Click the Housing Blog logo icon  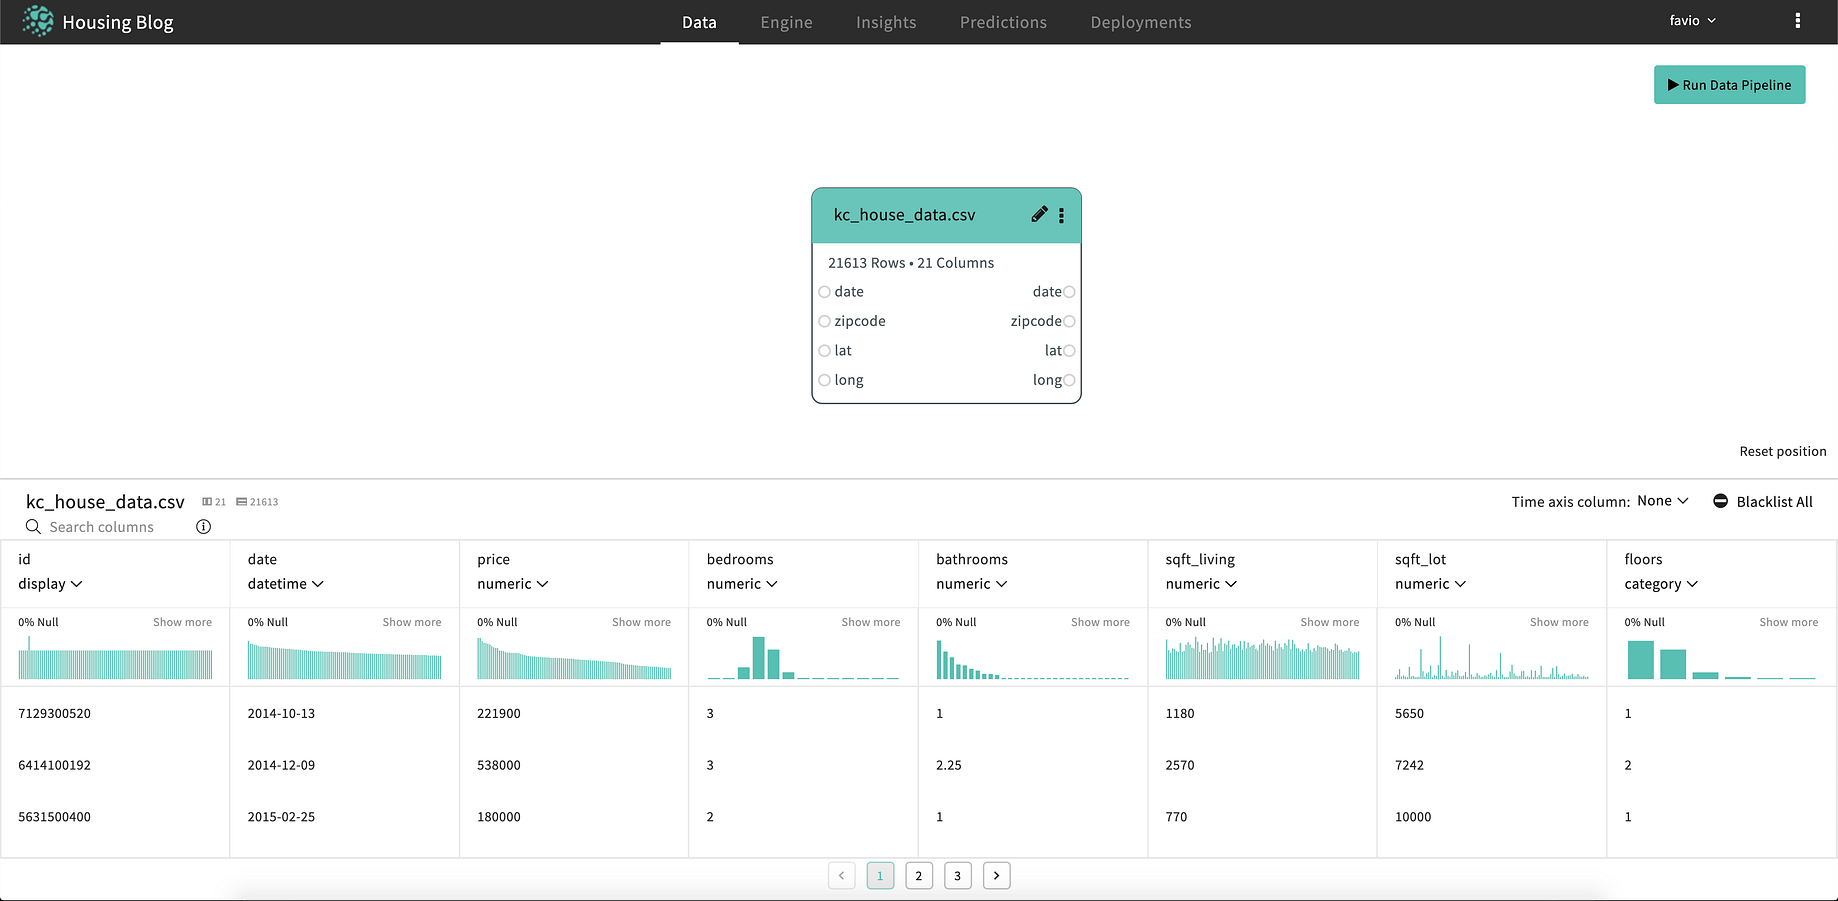38,21
